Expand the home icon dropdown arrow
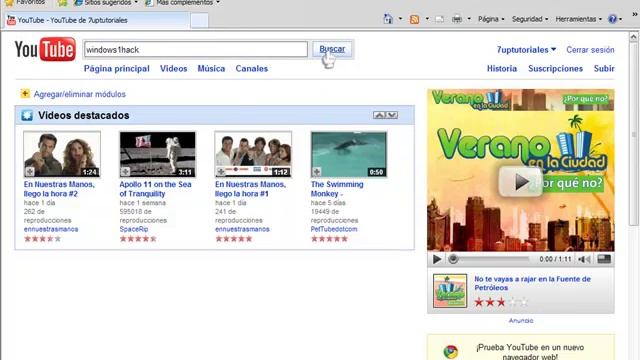640x360 pixels. (x=400, y=19)
